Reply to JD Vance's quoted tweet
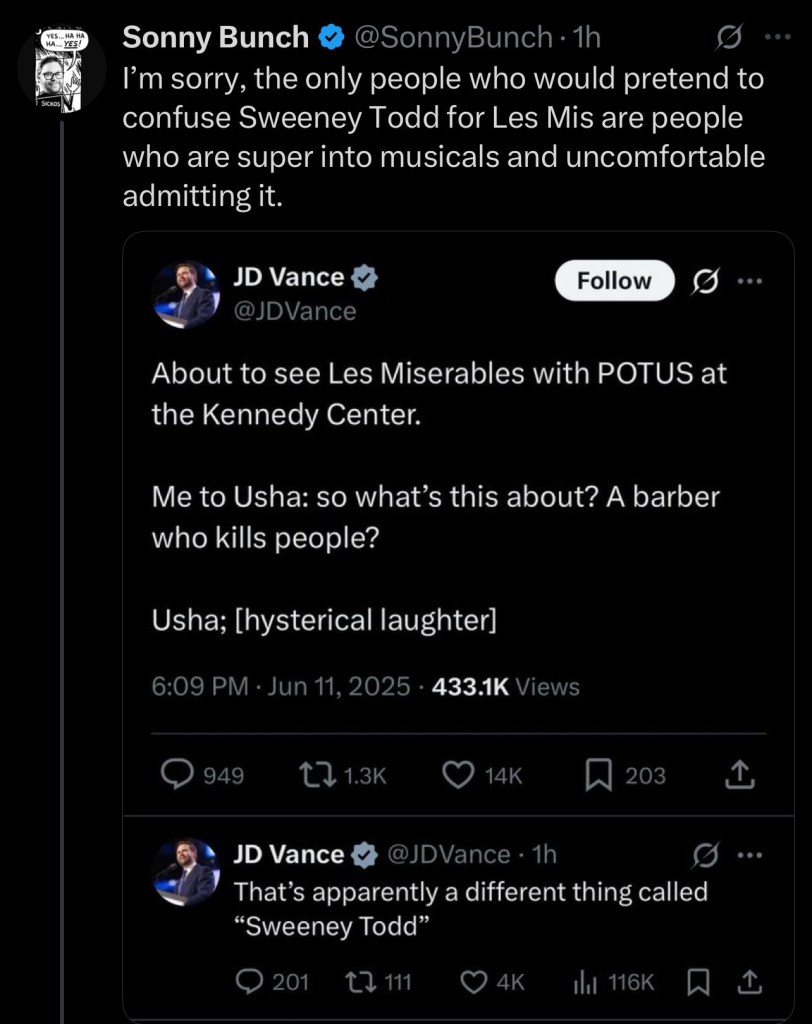The width and height of the screenshot is (812, 1024). (177, 775)
